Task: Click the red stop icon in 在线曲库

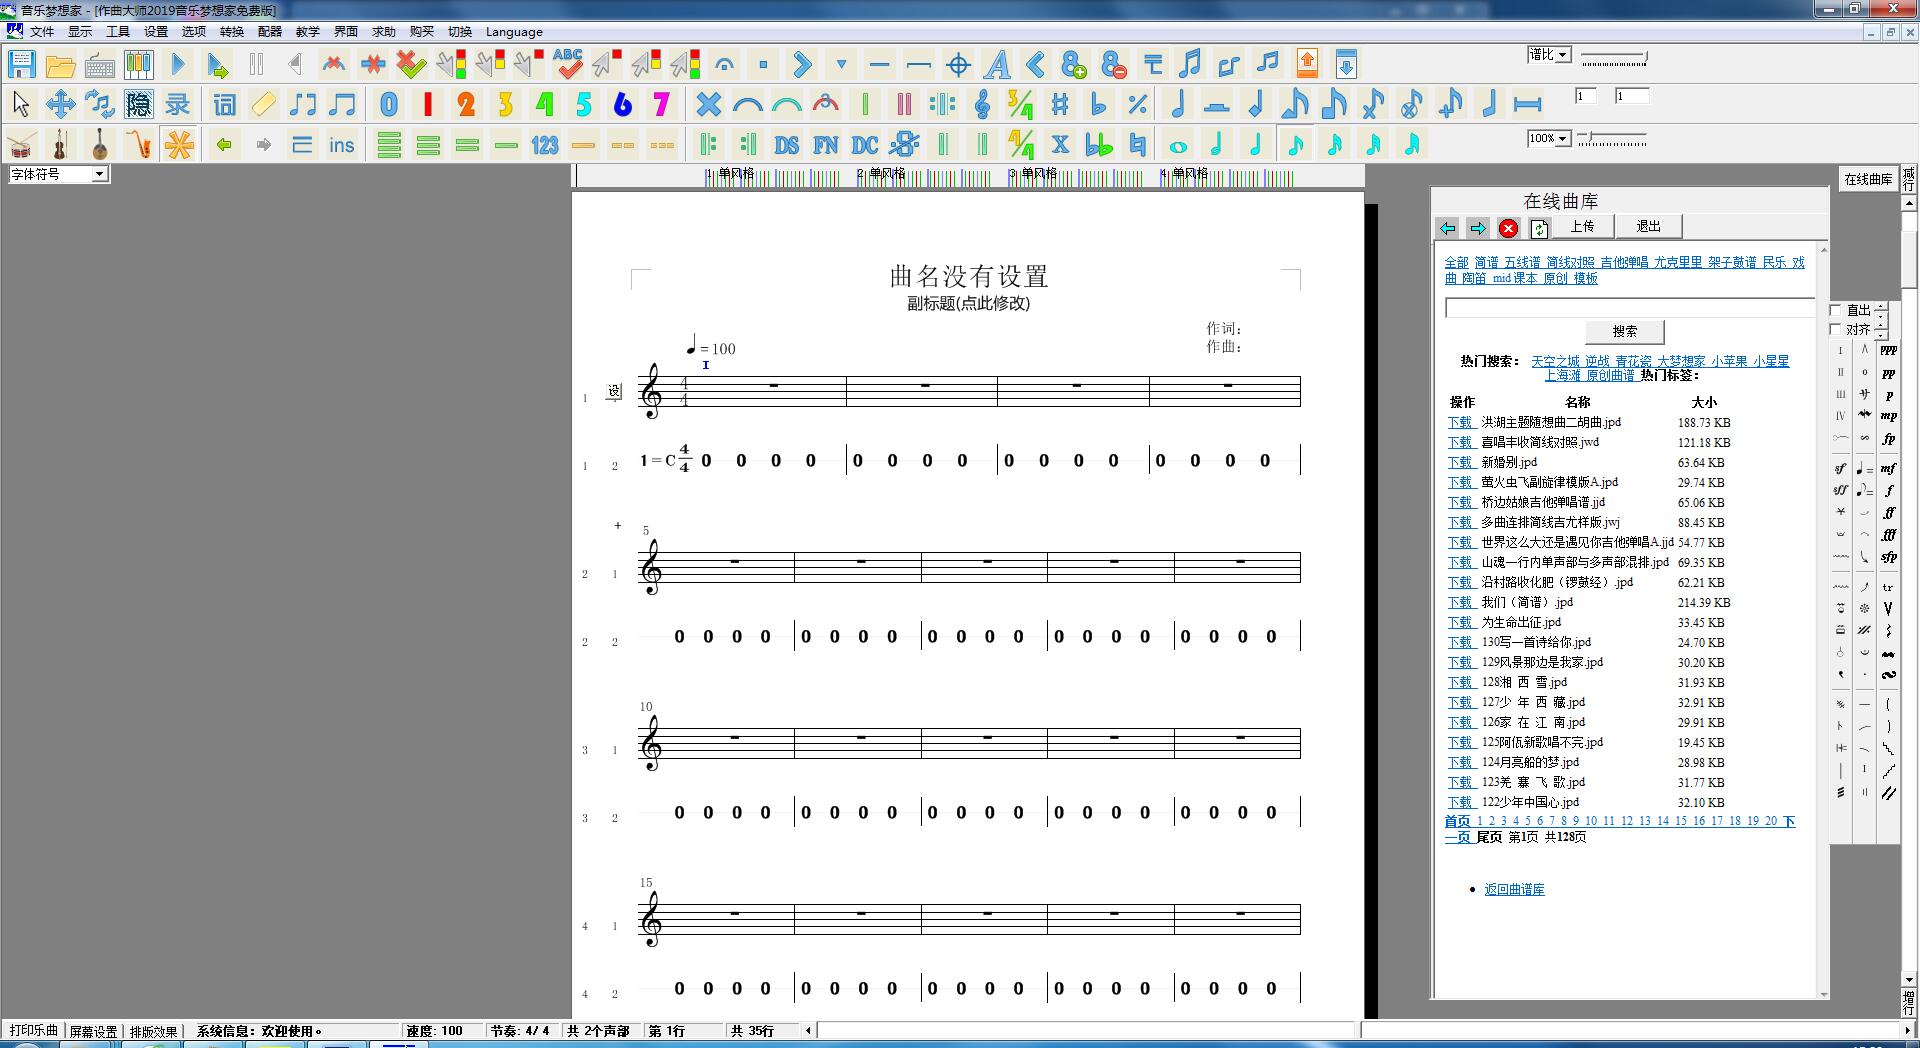Action: (1508, 228)
